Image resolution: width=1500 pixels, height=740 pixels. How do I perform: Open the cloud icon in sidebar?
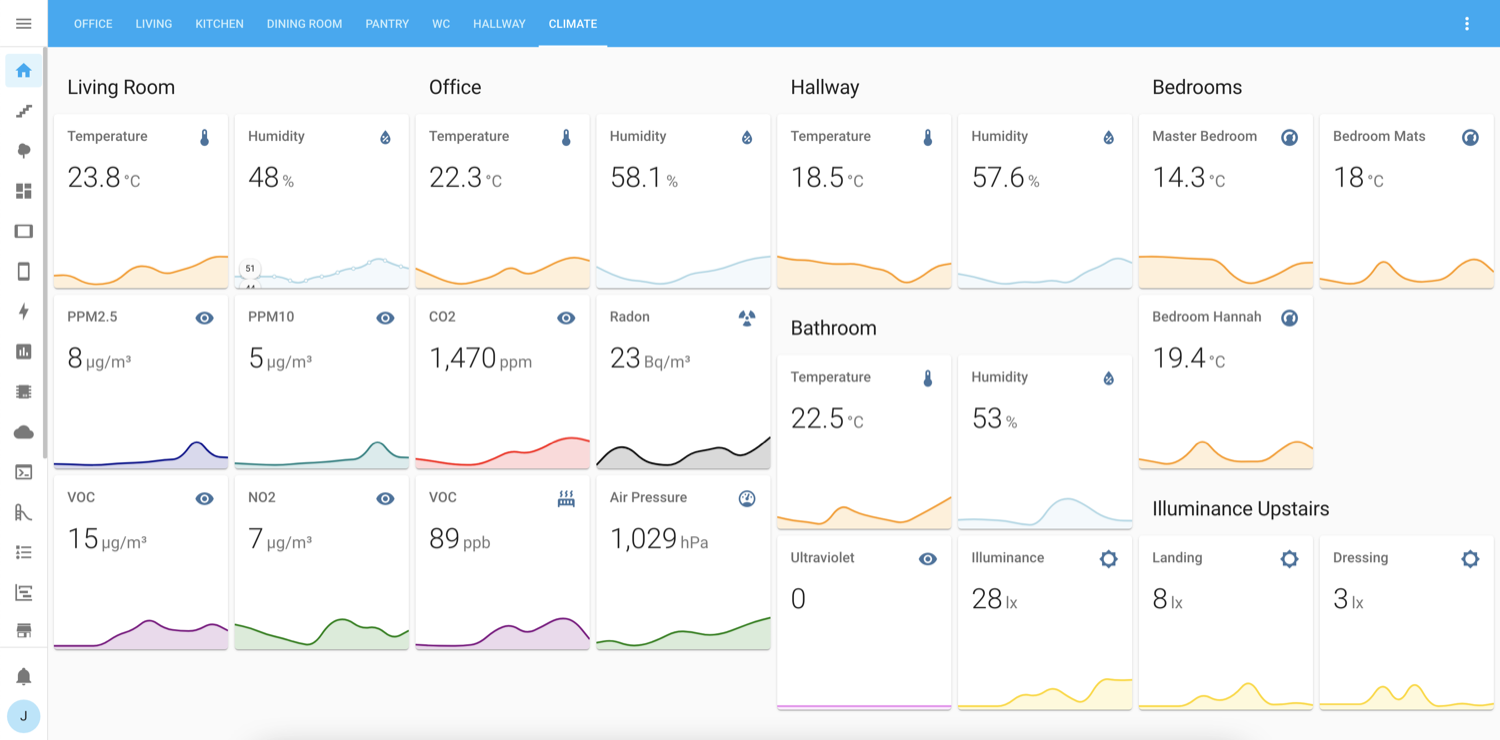(x=24, y=432)
